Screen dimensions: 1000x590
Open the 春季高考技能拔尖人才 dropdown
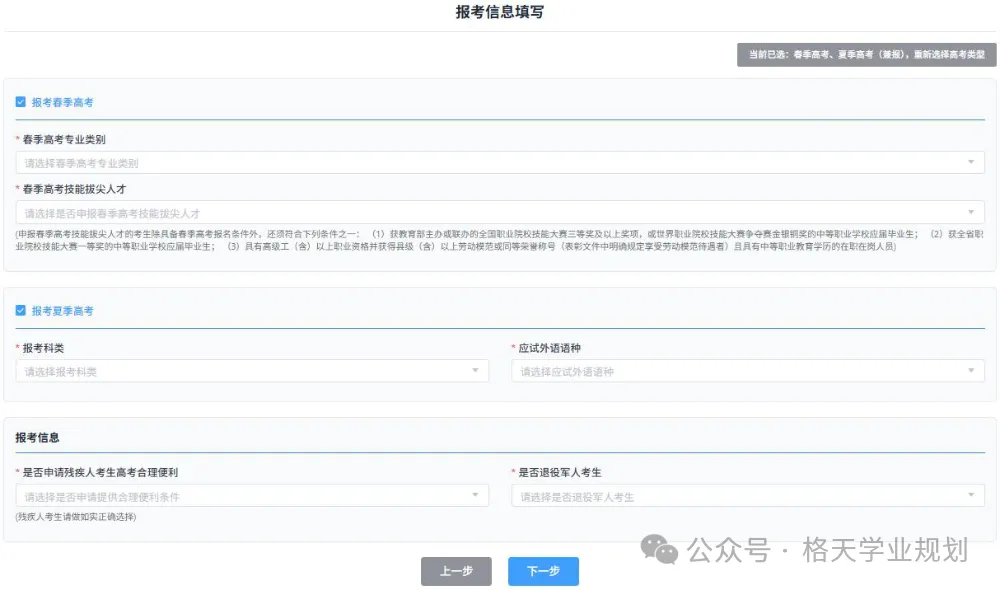[x=500, y=212]
